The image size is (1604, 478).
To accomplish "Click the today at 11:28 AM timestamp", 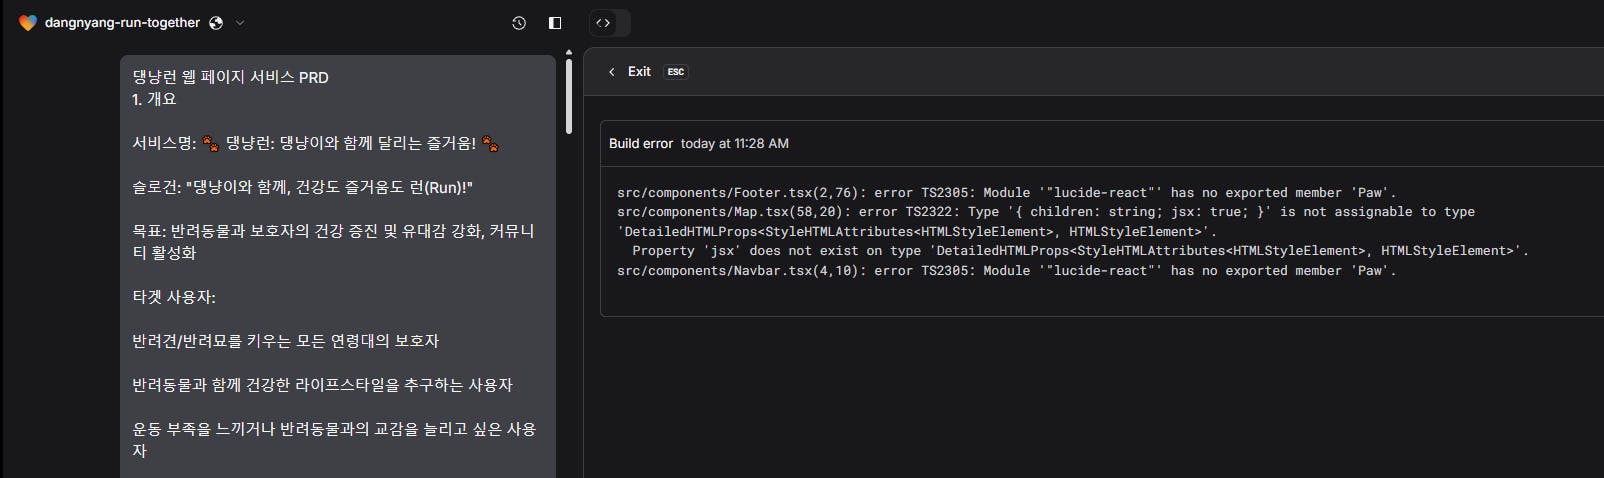I will 735,144.
